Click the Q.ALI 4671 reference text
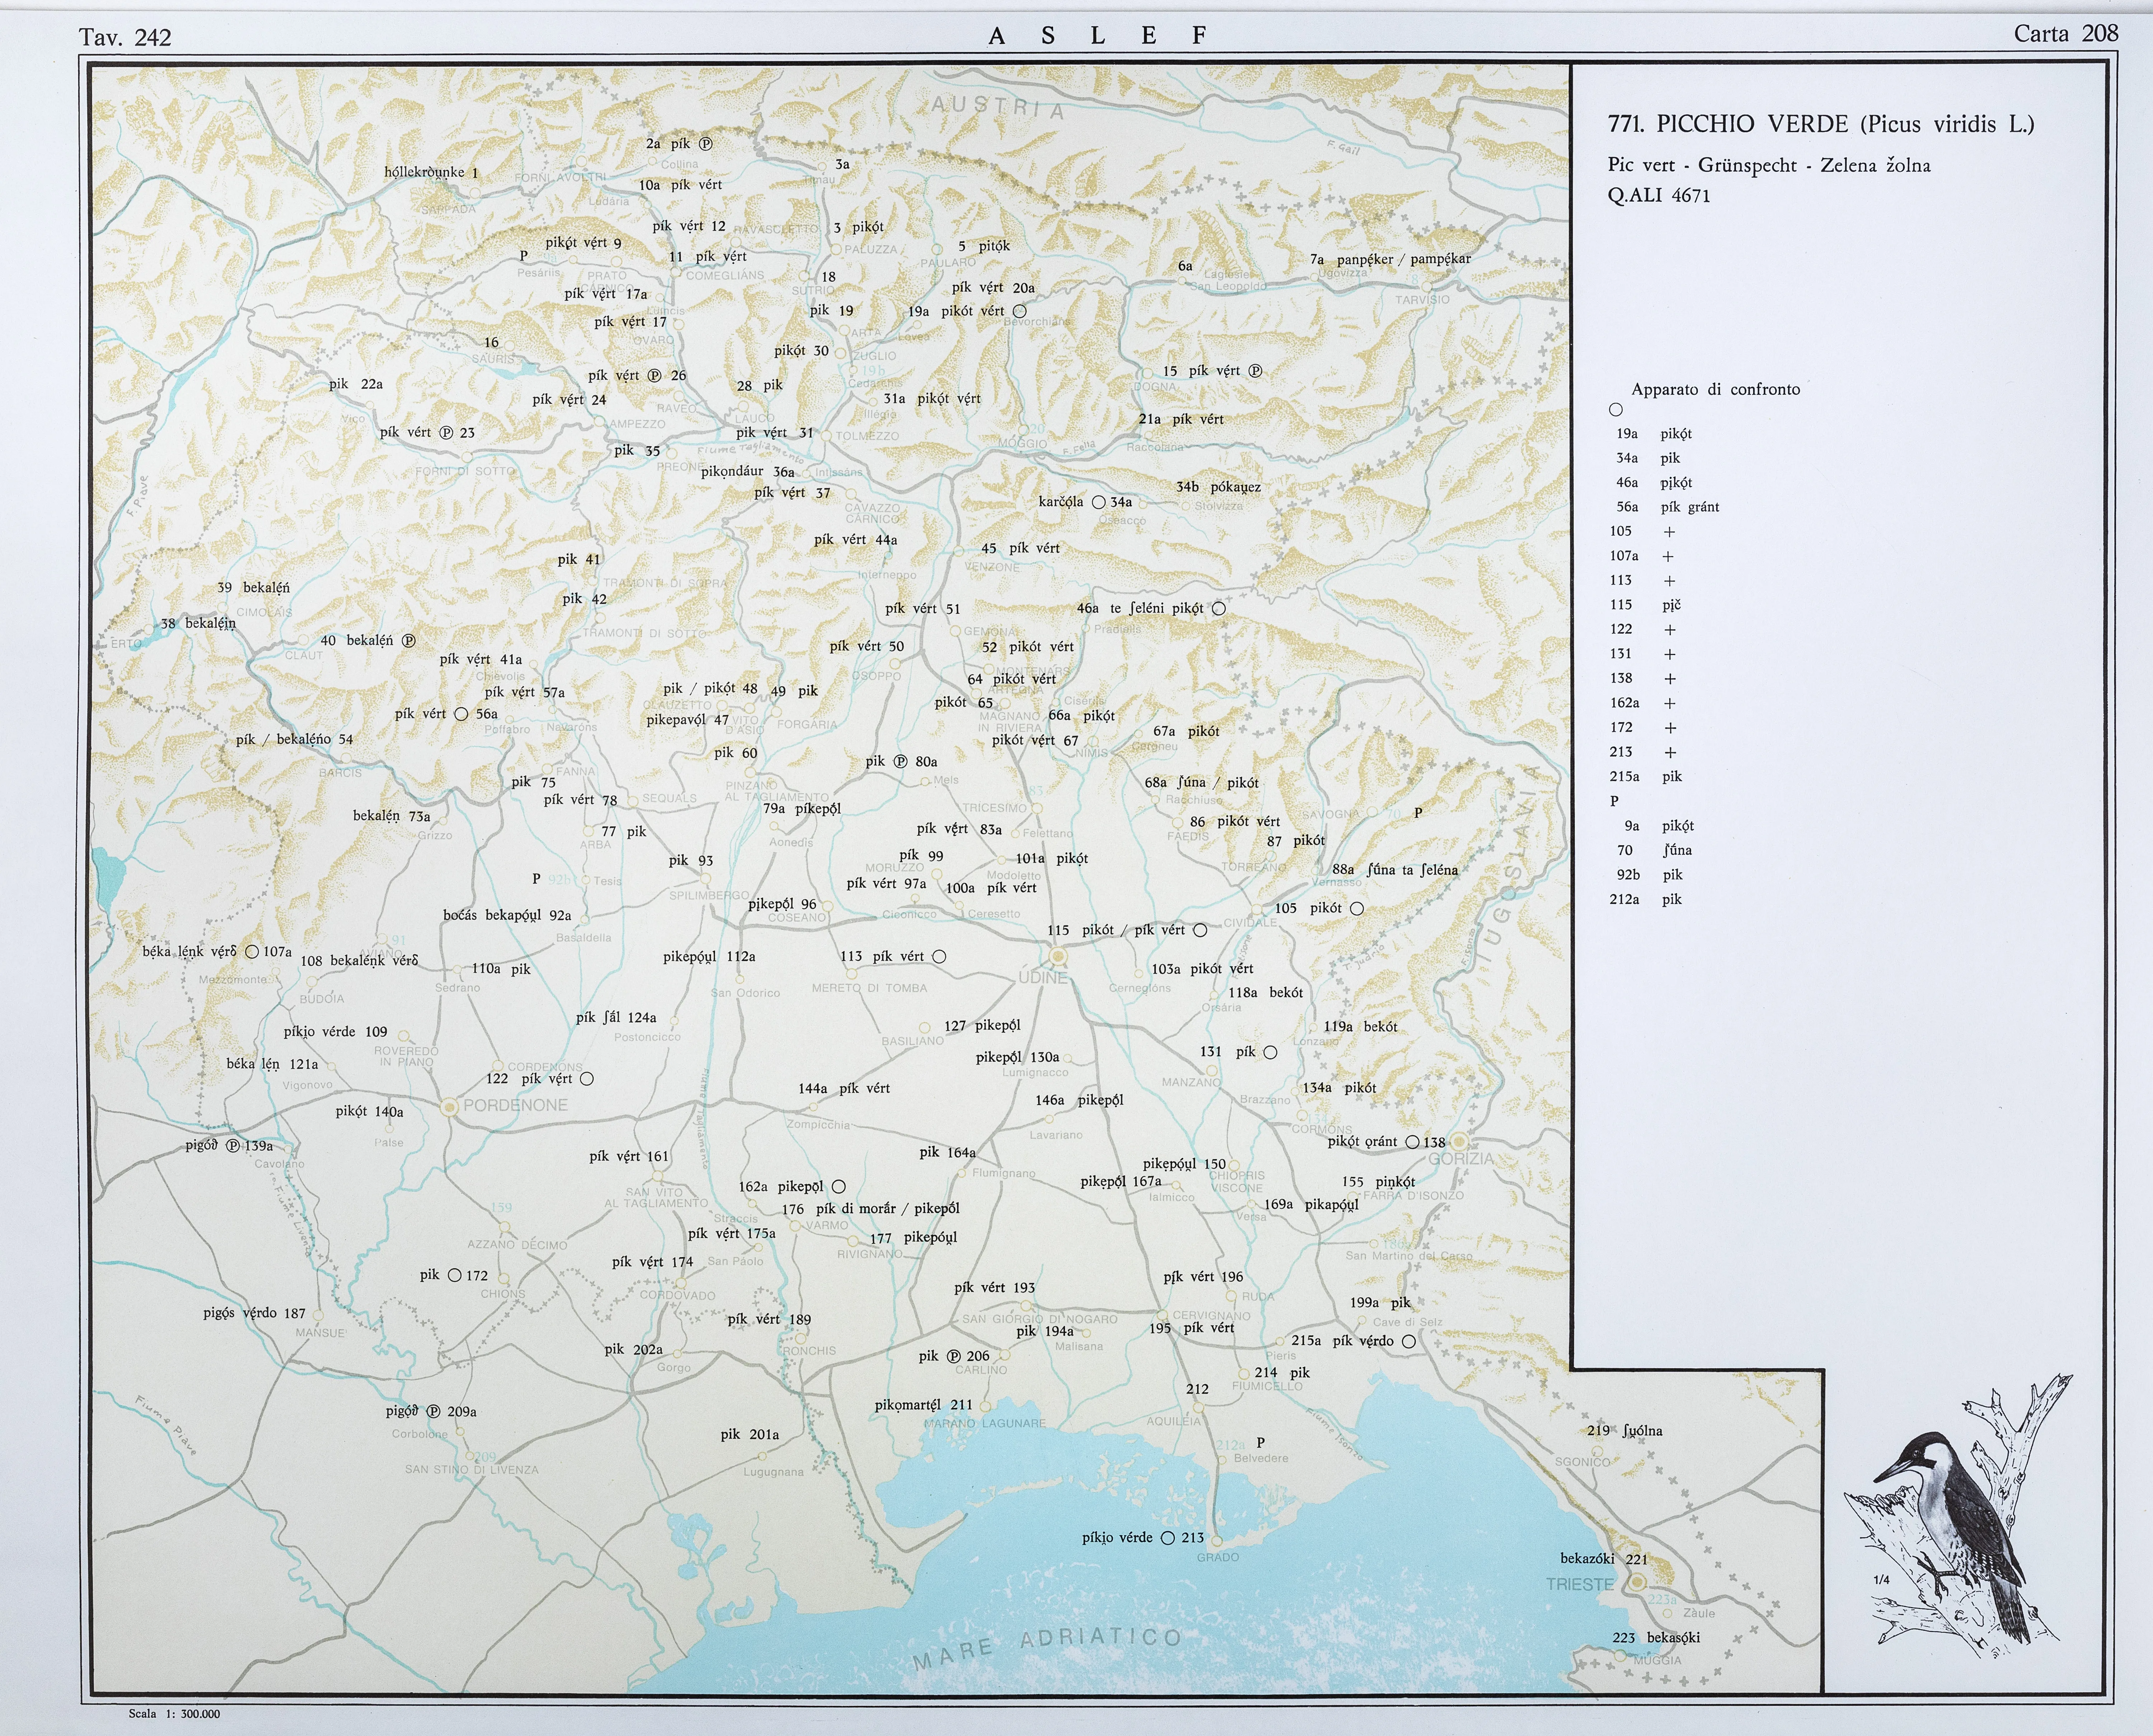The height and width of the screenshot is (1736, 2153). 1658,196
